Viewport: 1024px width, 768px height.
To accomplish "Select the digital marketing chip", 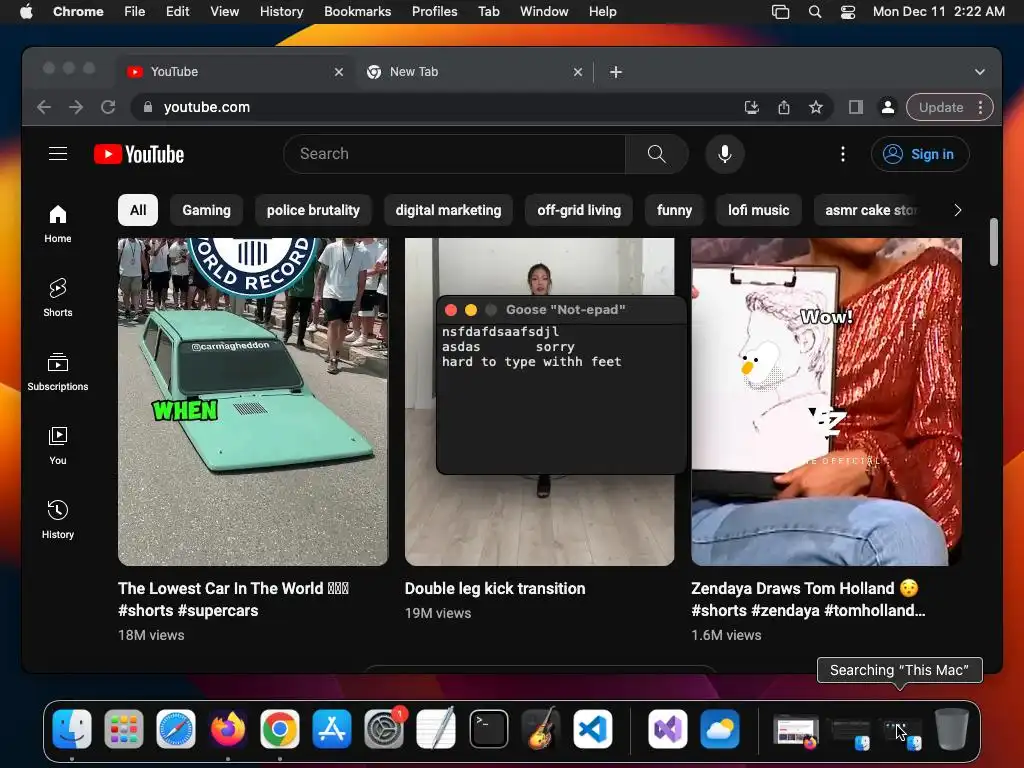I will [448, 210].
